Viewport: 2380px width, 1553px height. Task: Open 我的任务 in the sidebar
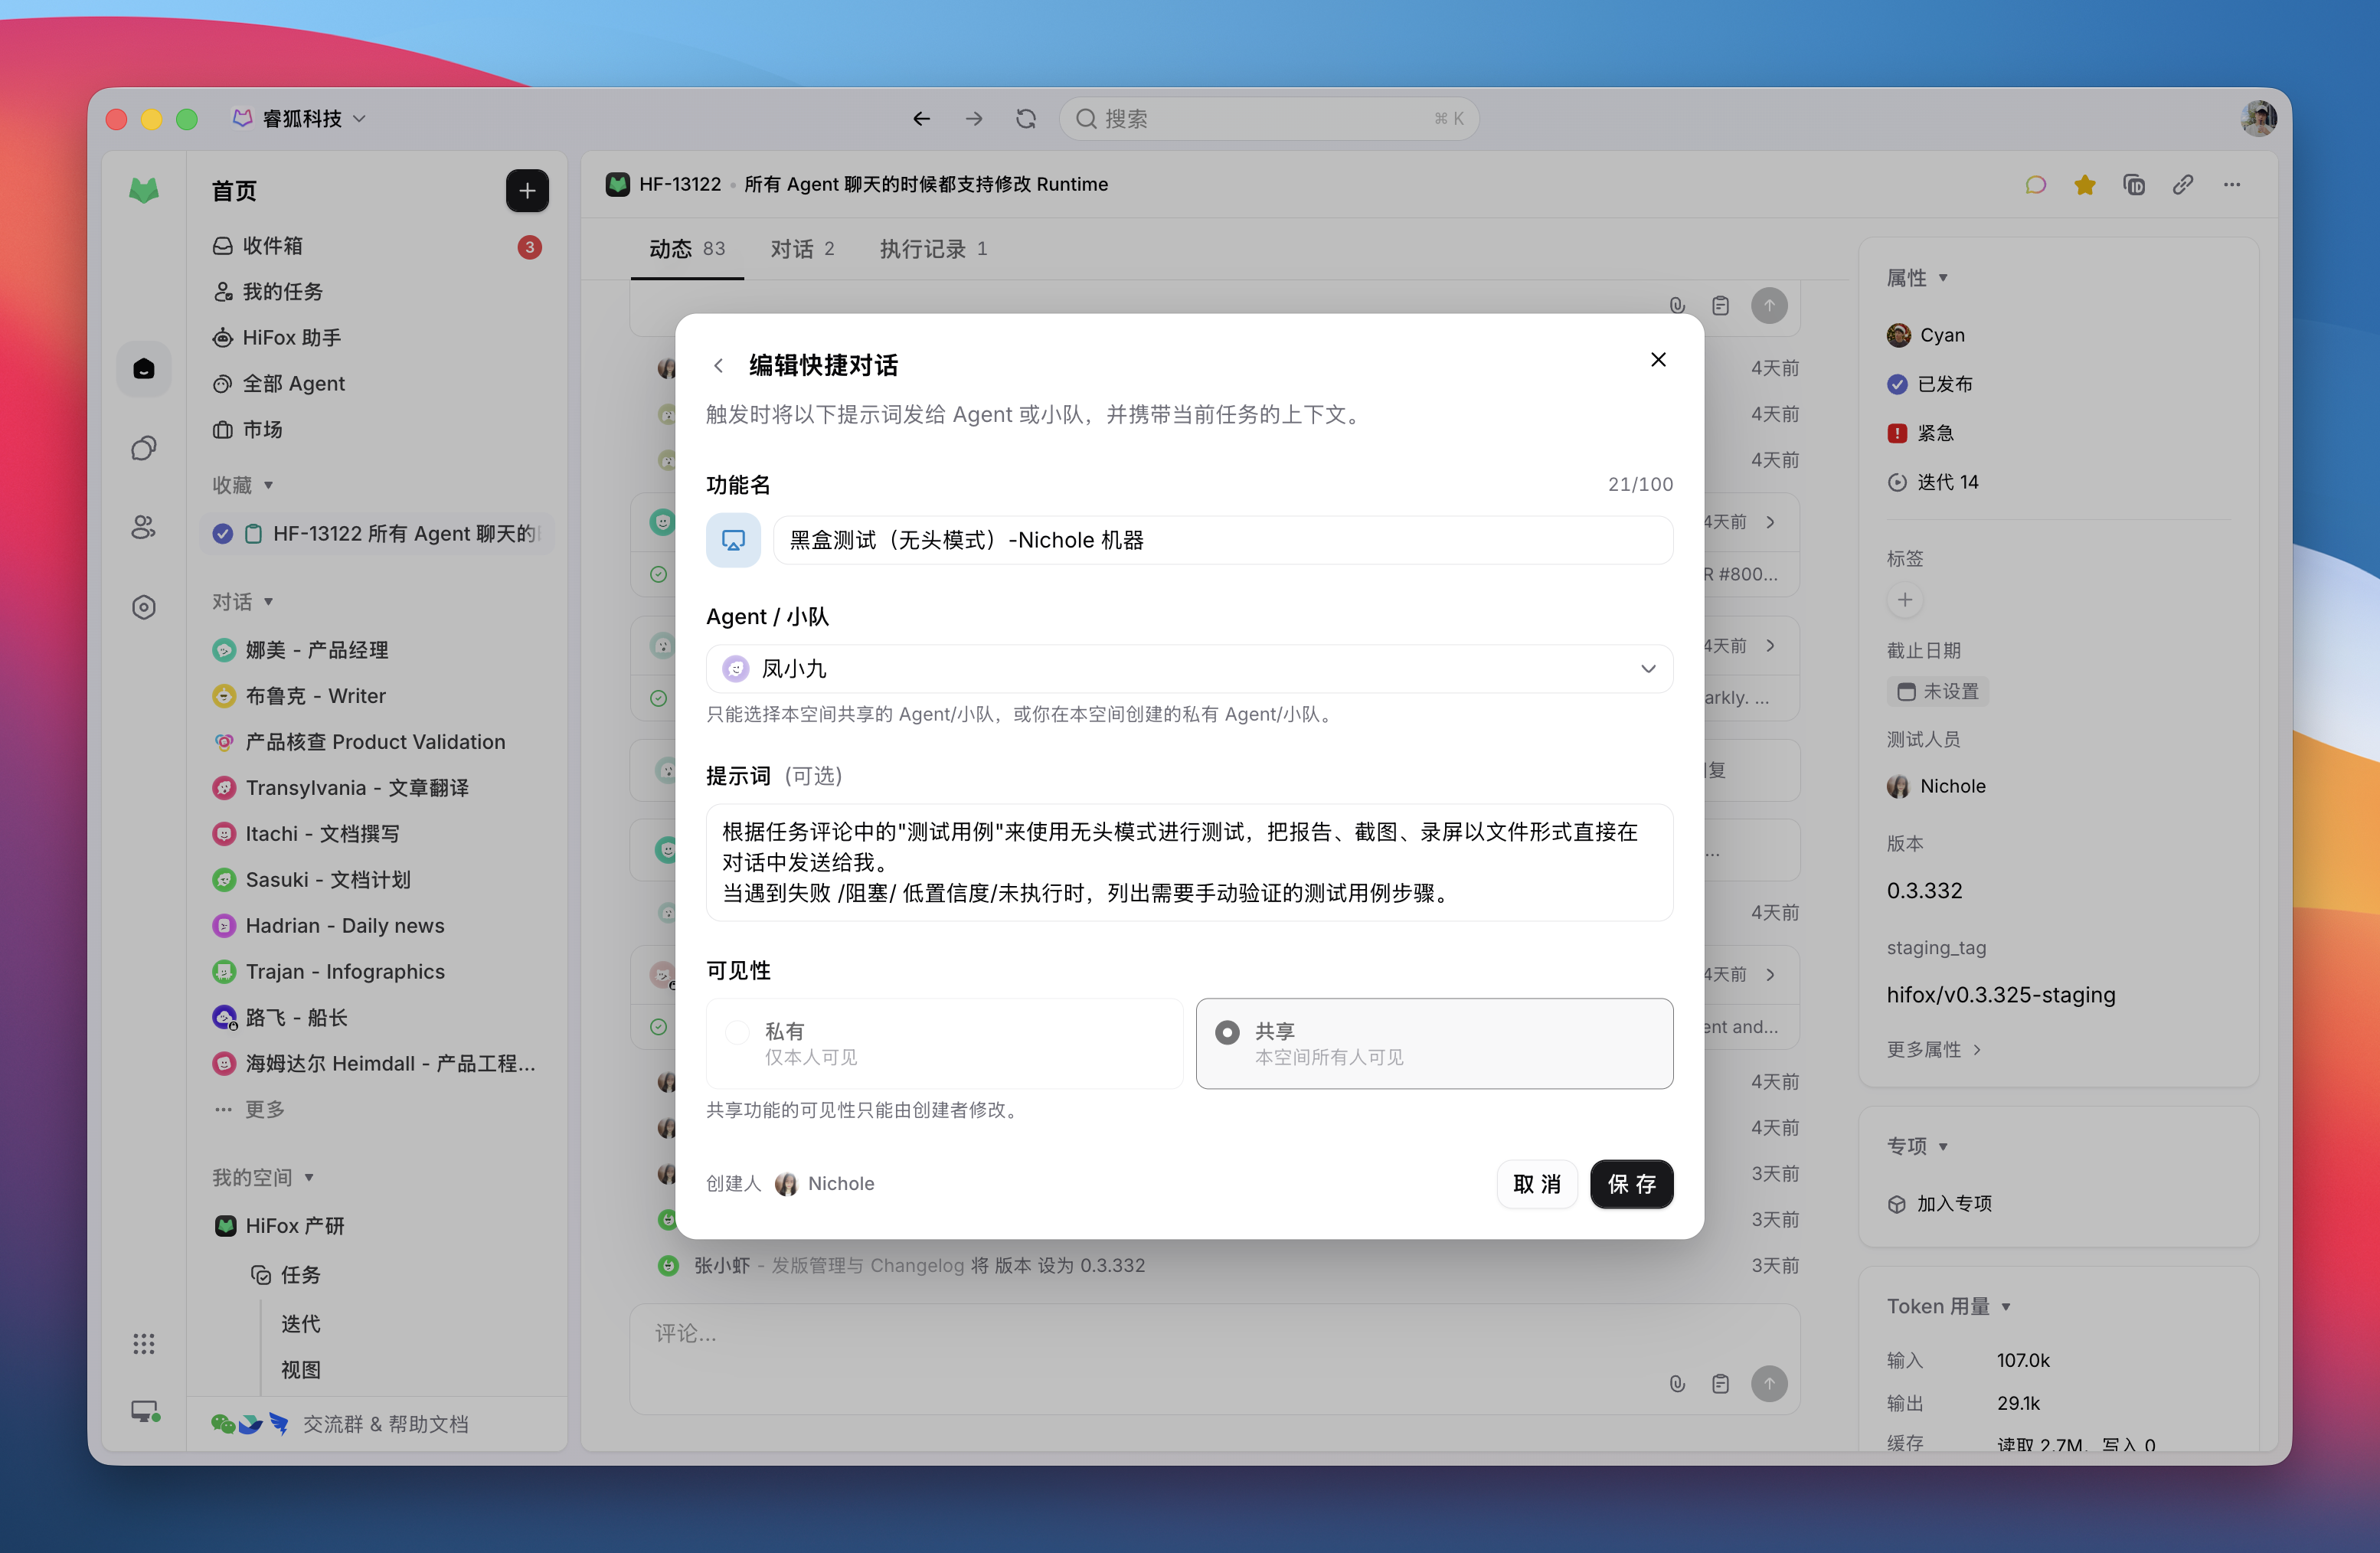[x=376, y=292]
